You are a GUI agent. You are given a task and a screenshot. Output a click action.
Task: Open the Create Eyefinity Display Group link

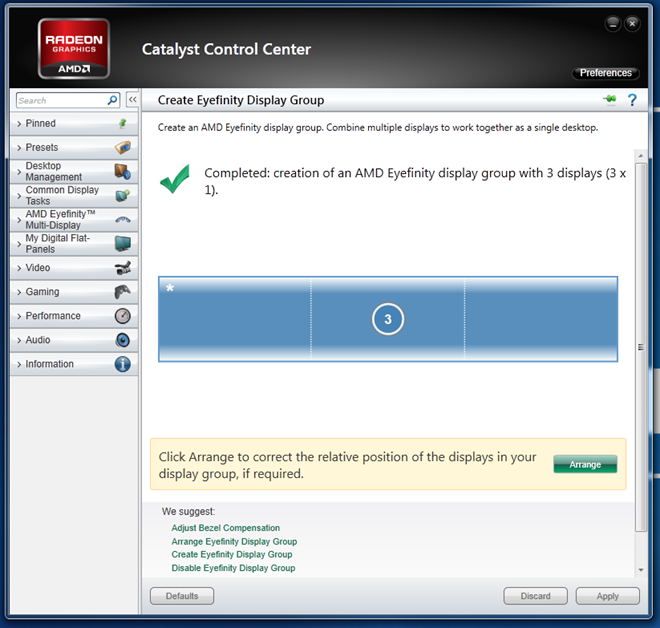click(x=232, y=554)
